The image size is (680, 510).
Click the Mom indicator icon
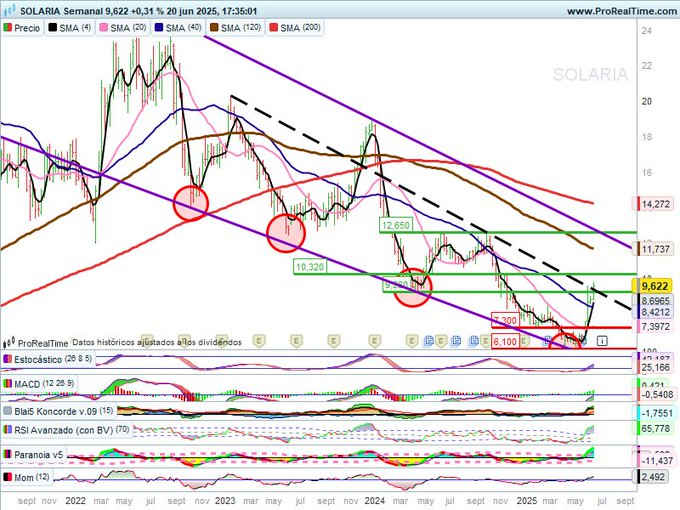pos(7,477)
